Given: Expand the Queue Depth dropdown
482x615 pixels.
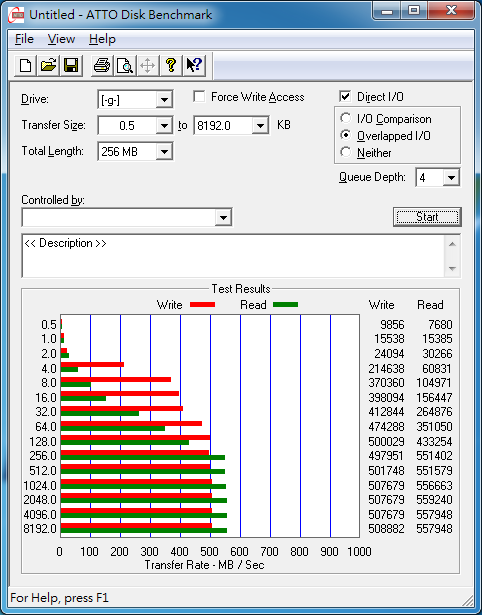Looking at the screenshot, I should (x=451, y=178).
